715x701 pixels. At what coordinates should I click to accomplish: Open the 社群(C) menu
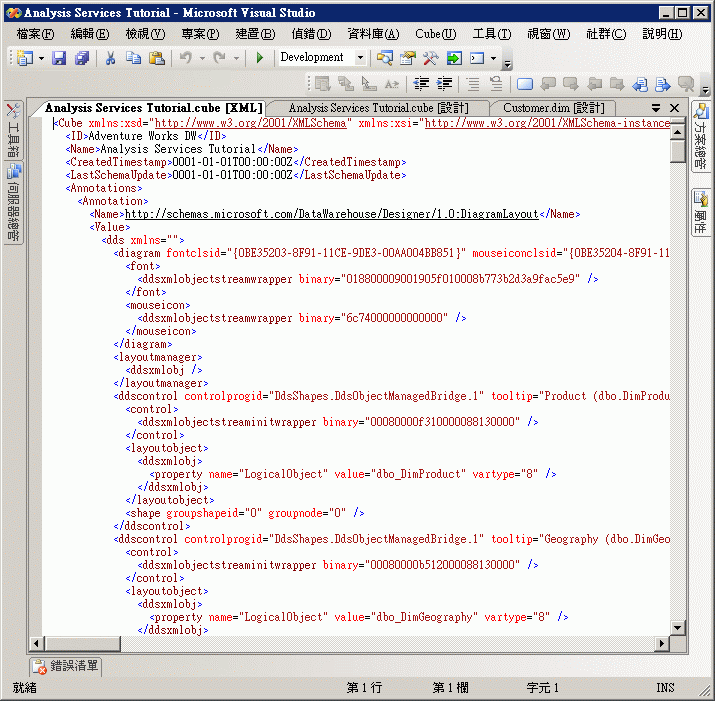point(606,34)
